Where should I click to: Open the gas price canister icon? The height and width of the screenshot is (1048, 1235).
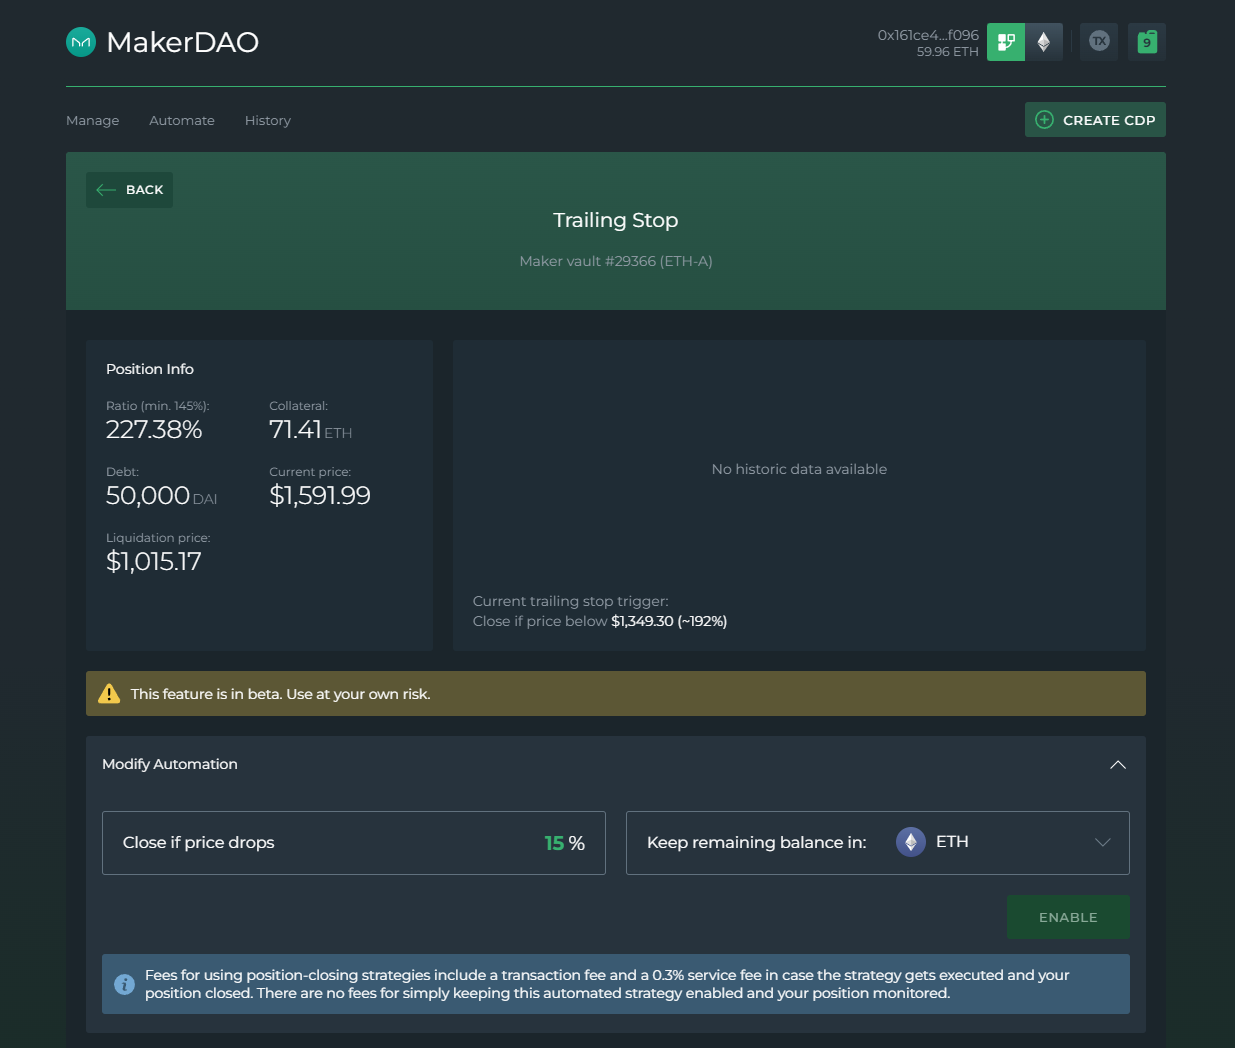pos(1147,42)
